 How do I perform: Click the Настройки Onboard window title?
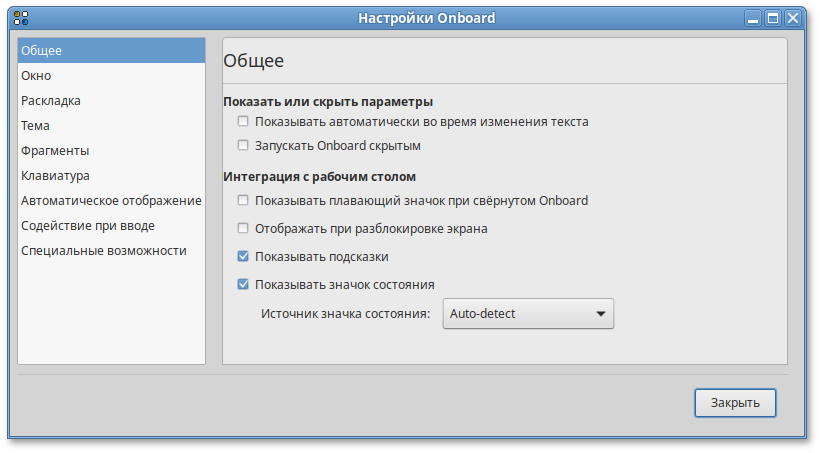[426, 18]
